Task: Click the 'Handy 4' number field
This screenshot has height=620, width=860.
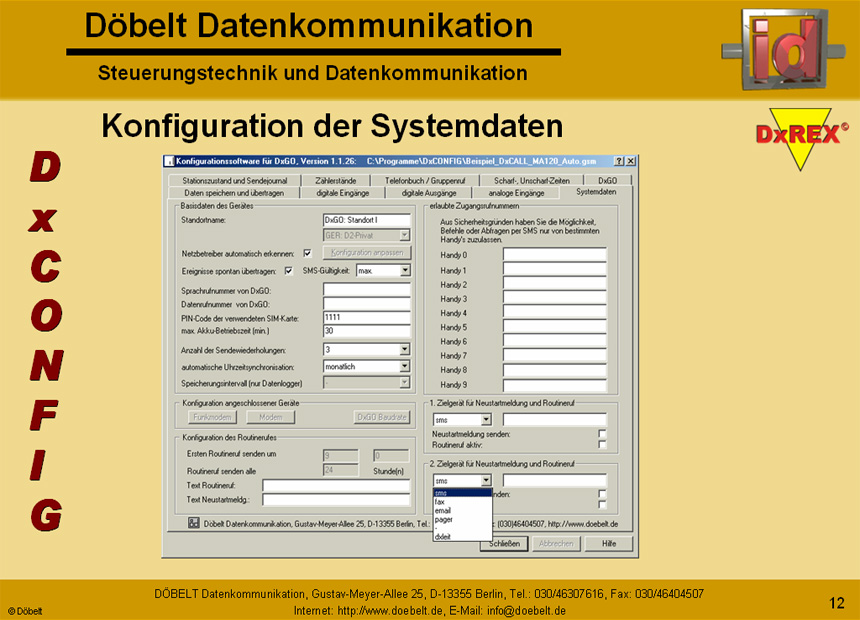Action: [555, 313]
